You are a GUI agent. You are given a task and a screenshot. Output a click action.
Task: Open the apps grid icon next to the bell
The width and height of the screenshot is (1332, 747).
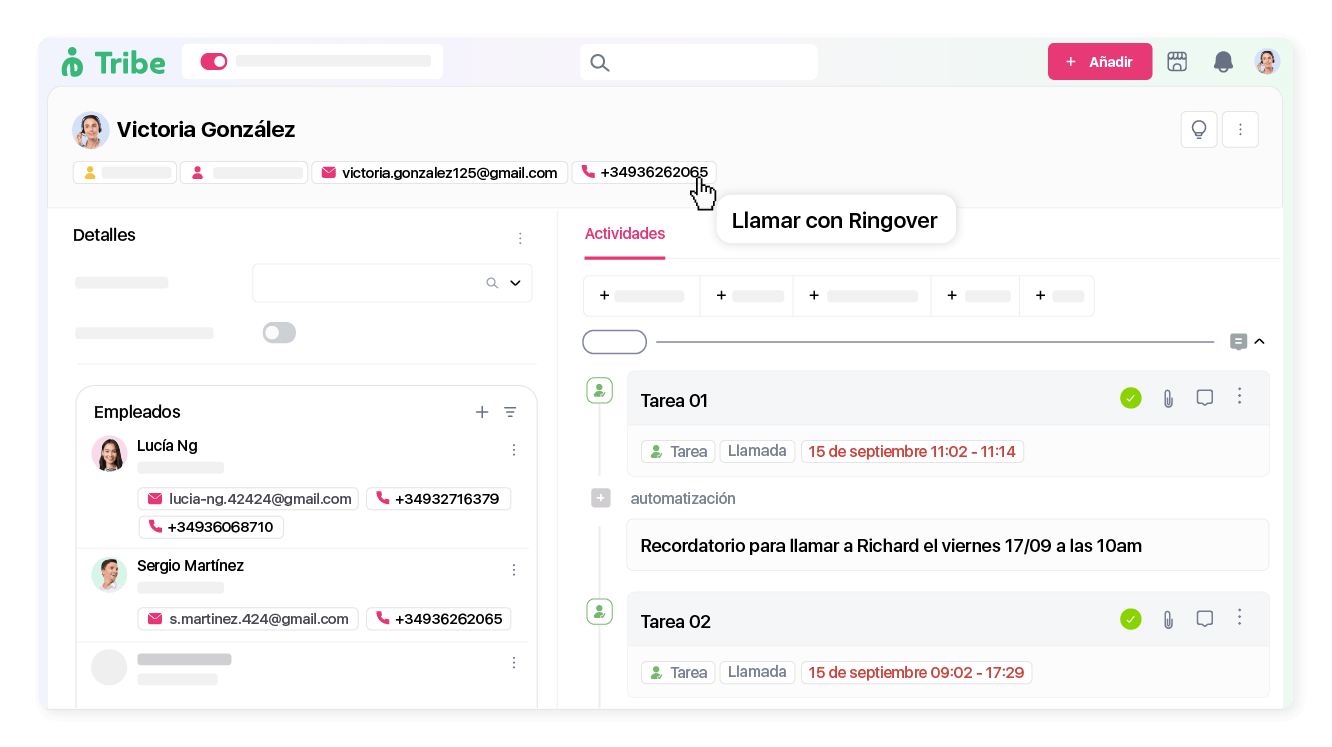click(1177, 61)
